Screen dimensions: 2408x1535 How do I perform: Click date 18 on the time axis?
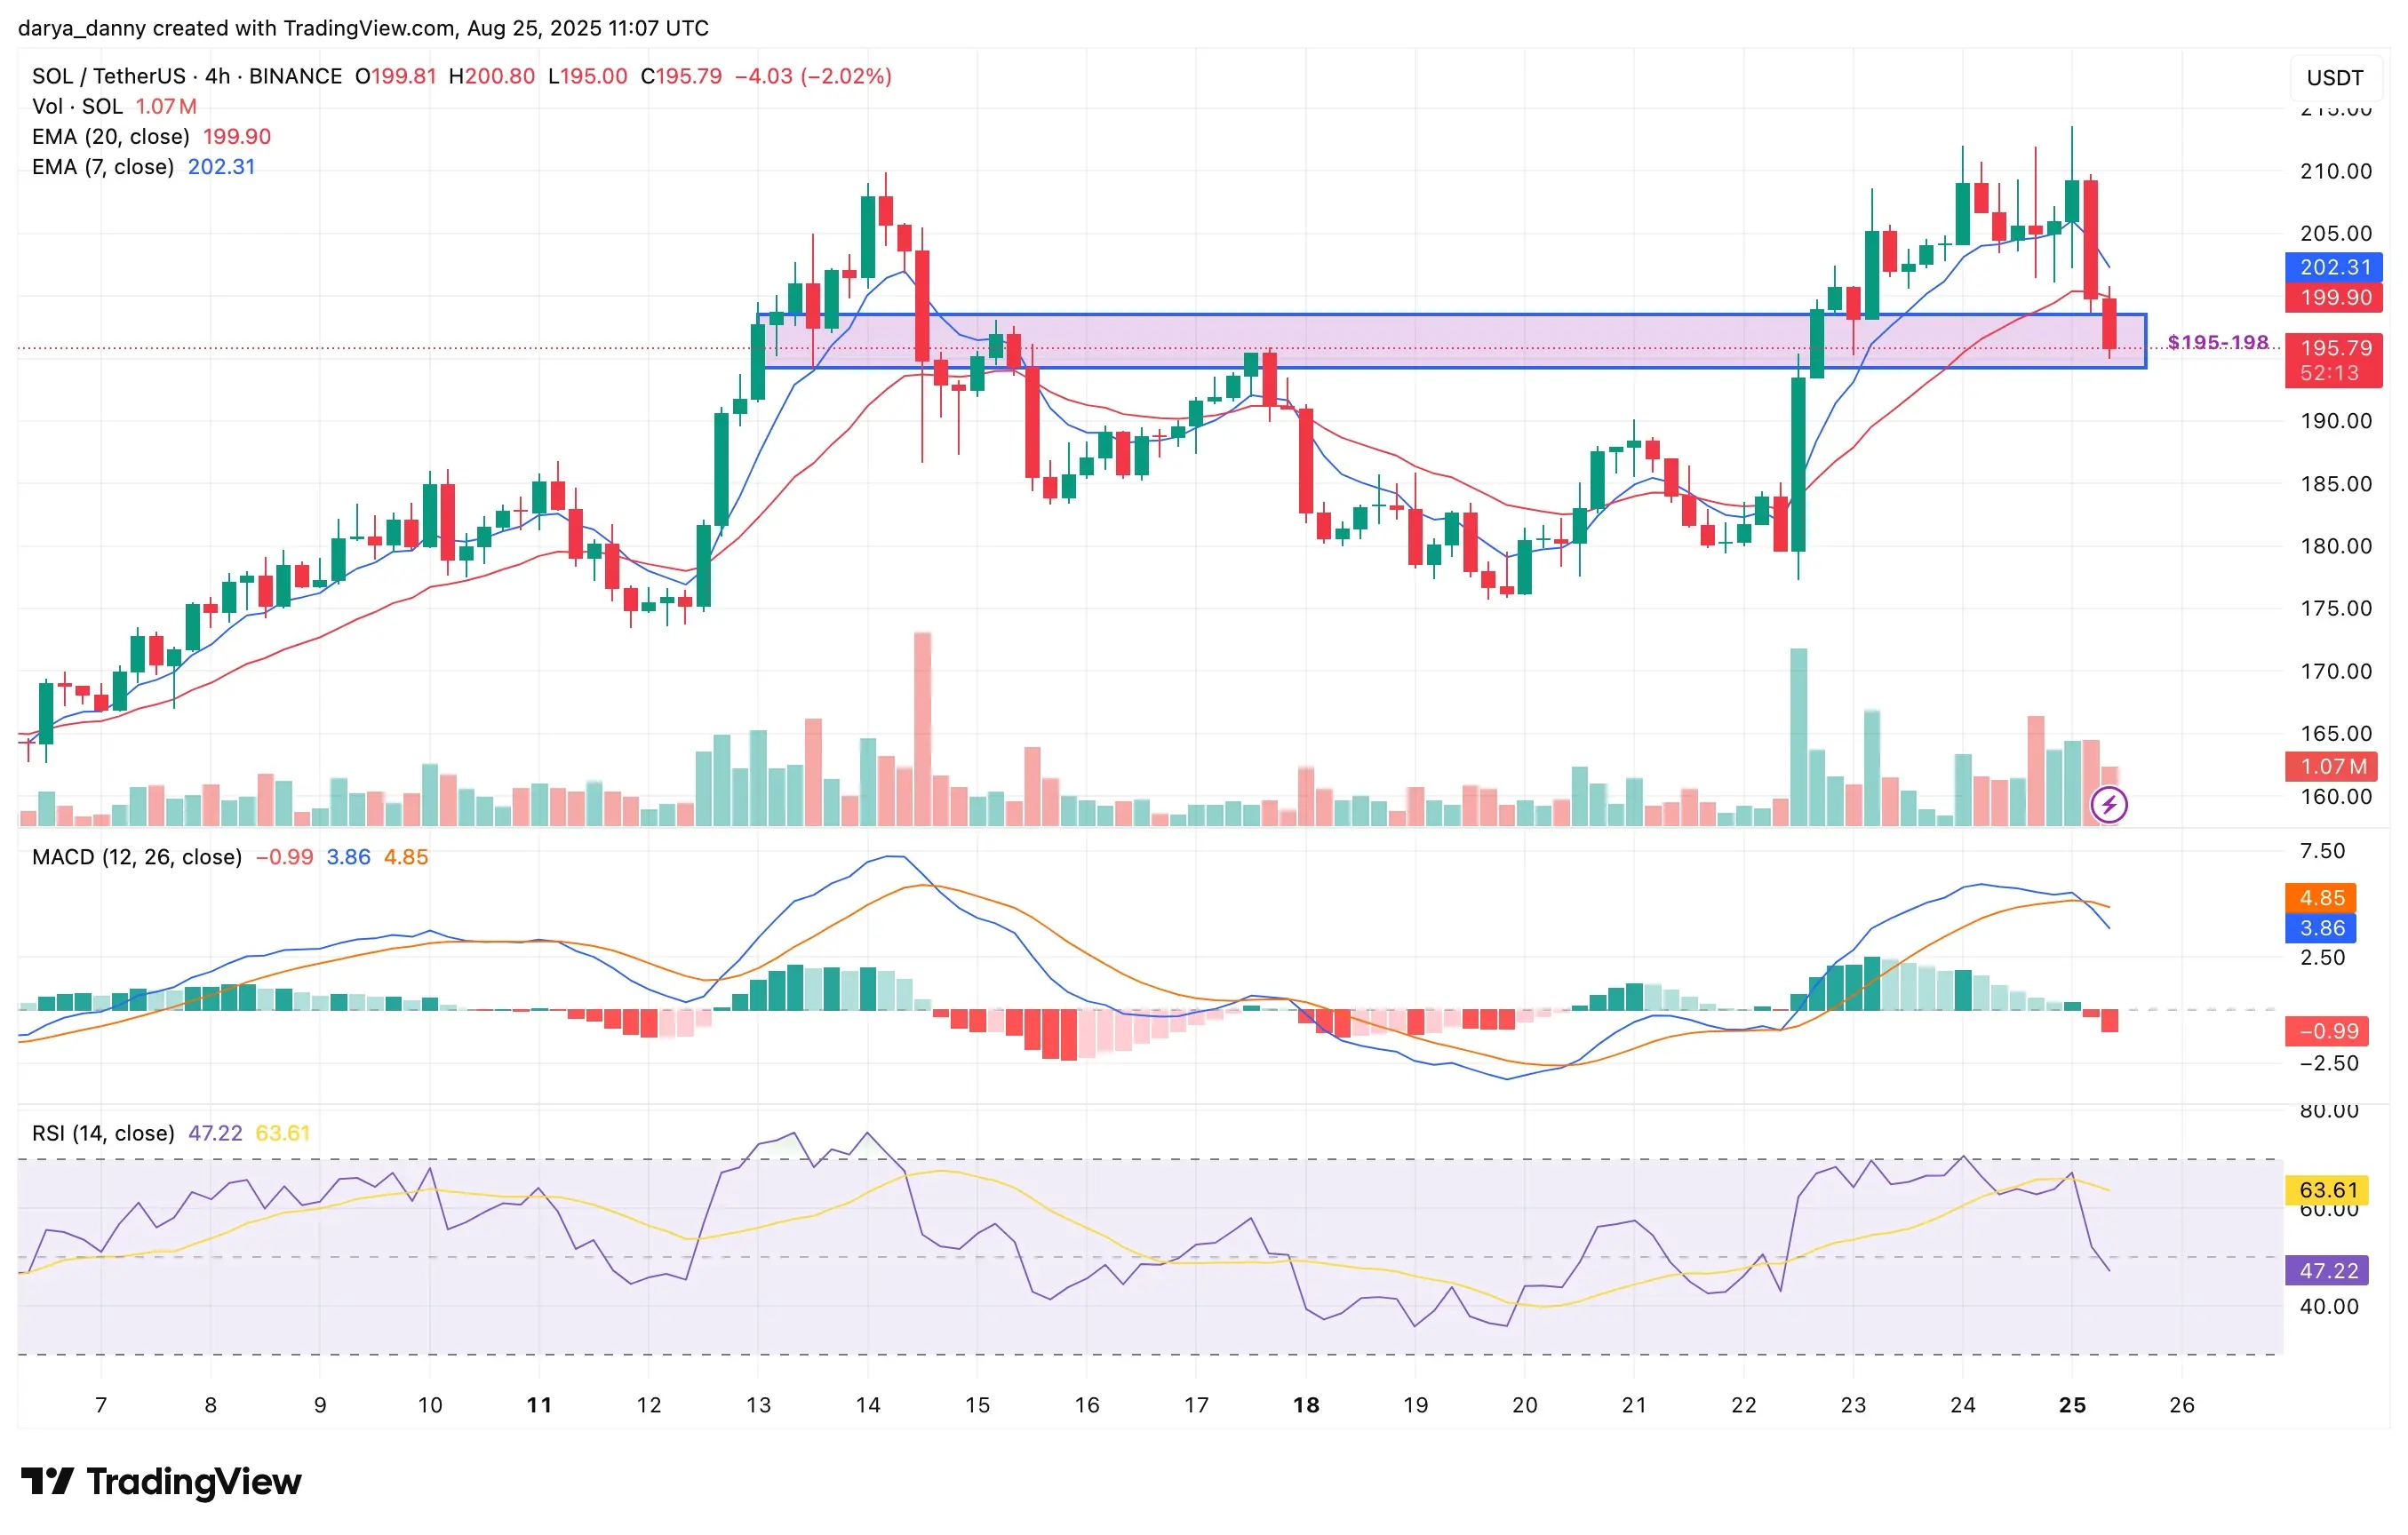1306,1405
